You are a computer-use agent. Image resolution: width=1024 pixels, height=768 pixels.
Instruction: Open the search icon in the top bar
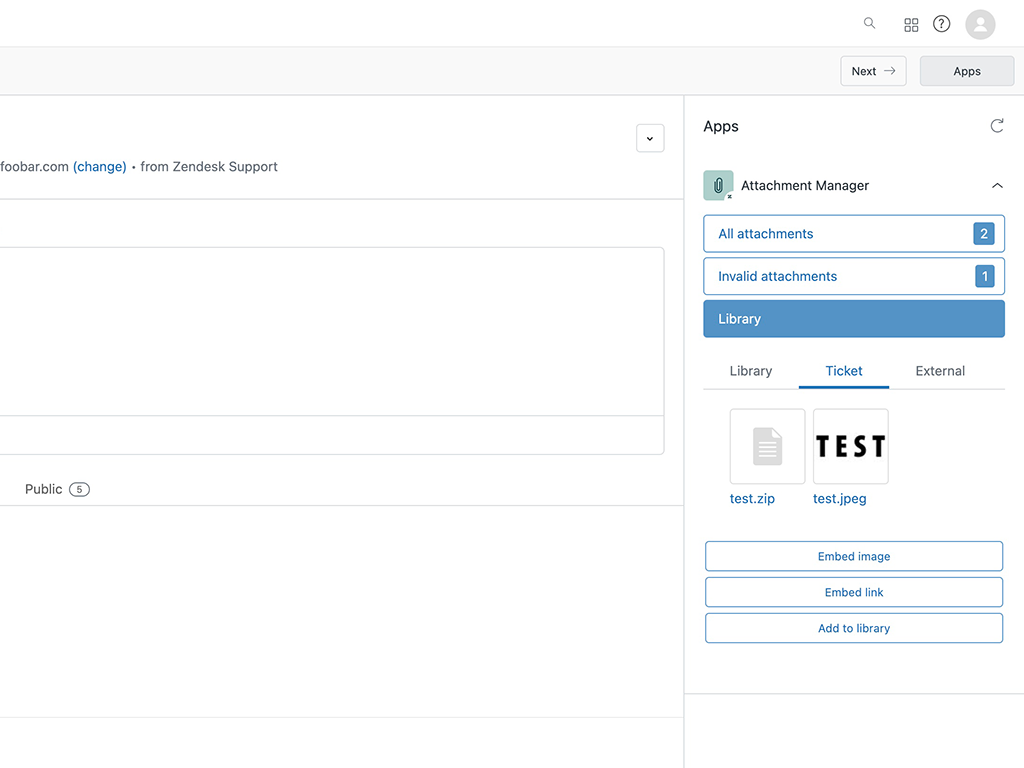click(869, 23)
